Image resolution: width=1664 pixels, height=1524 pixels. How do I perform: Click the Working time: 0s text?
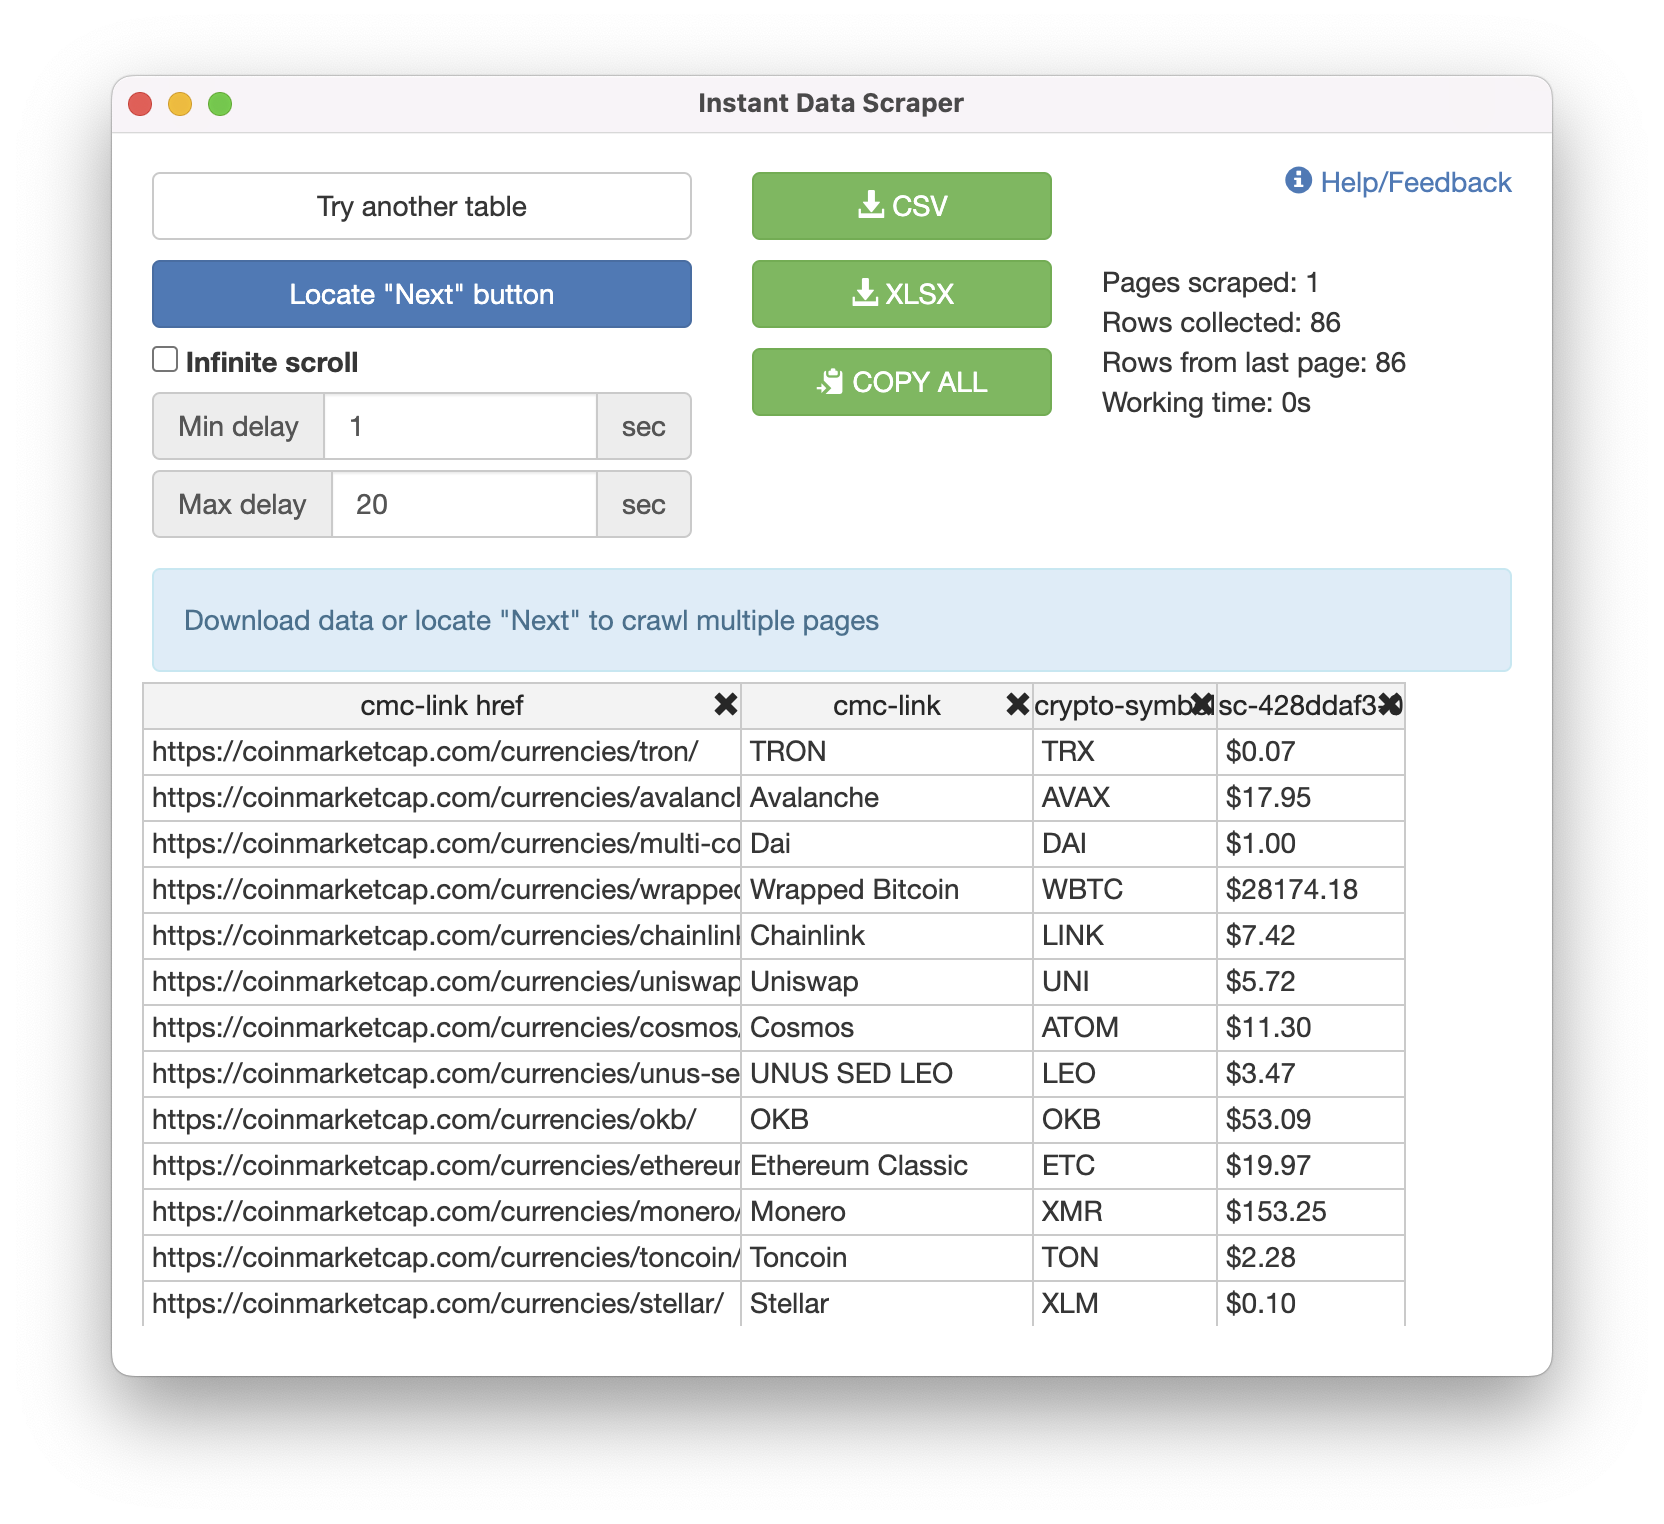coord(1206,402)
